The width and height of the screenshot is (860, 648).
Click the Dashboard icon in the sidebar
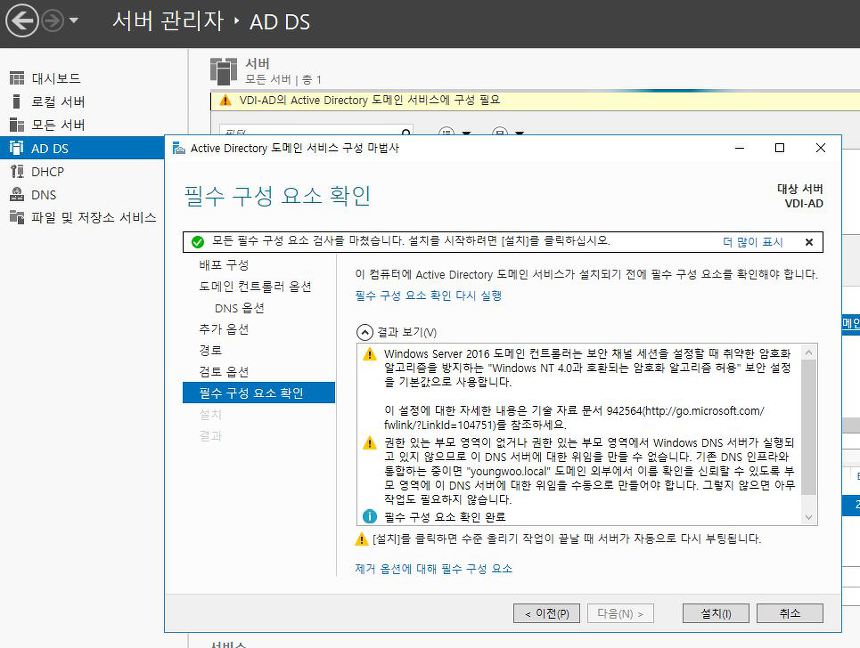(x=17, y=78)
